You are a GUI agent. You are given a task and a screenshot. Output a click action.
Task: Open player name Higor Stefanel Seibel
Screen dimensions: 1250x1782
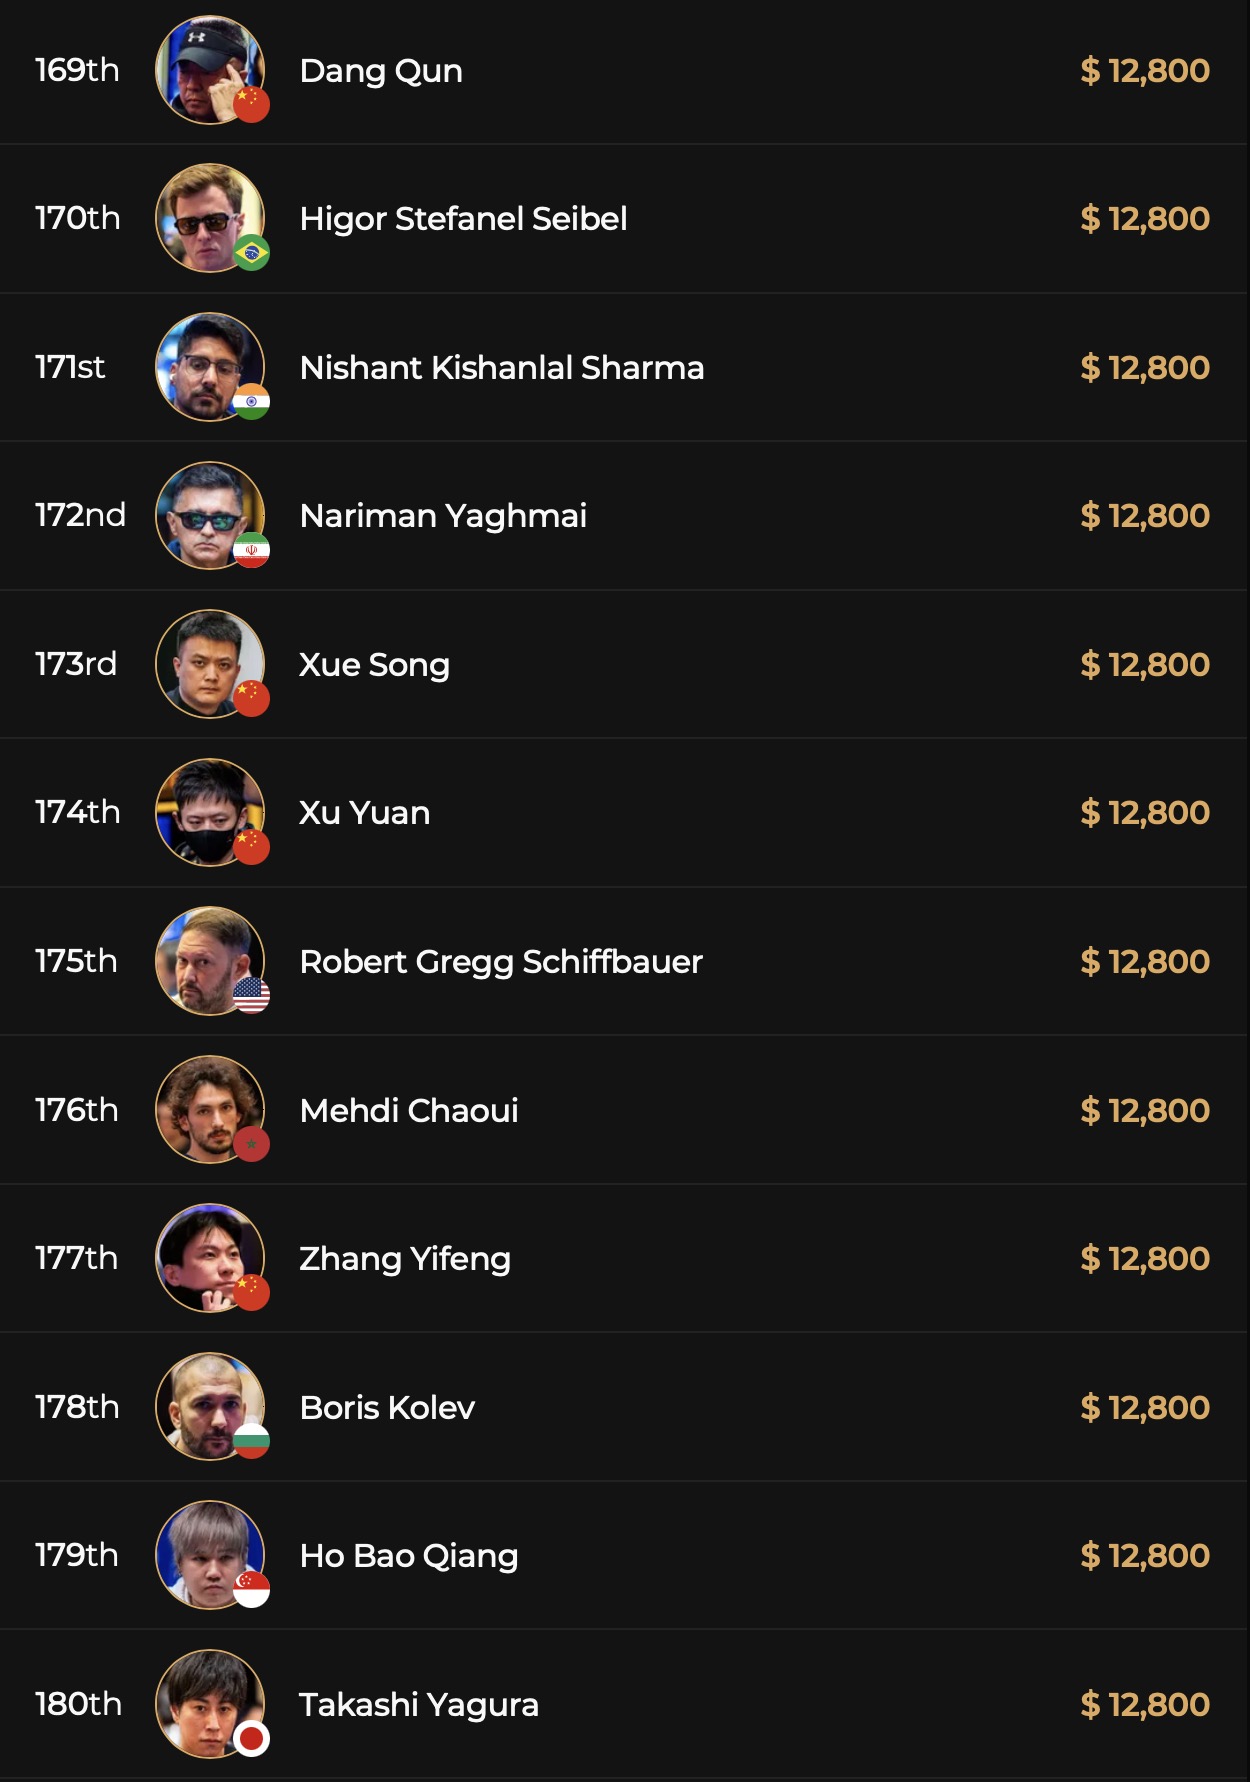tap(463, 219)
